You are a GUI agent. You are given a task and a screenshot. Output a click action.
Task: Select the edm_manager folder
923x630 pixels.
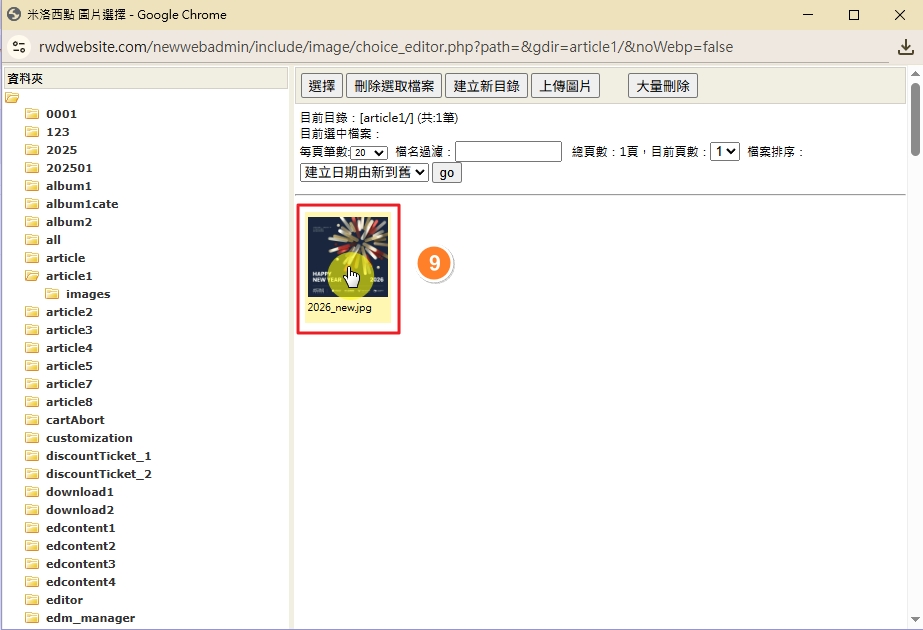(90, 618)
